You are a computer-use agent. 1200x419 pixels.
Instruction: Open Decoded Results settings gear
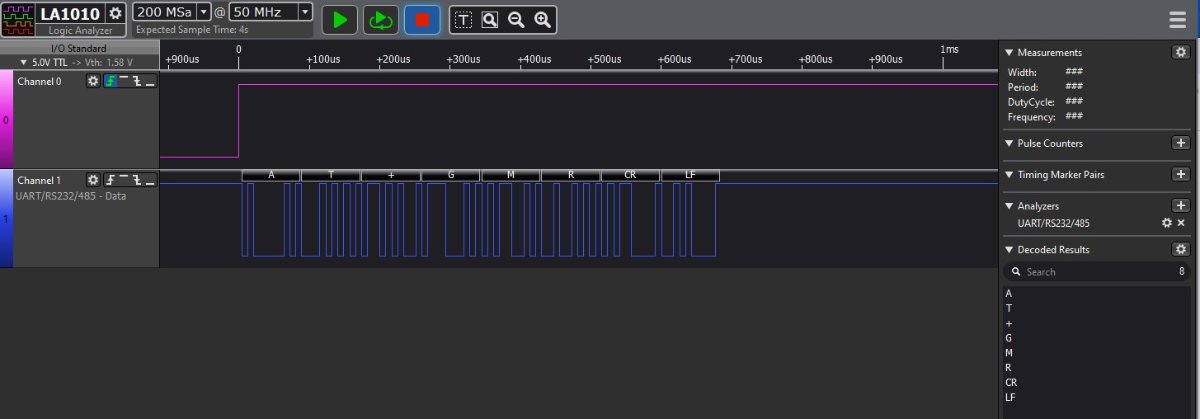(1180, 249)
